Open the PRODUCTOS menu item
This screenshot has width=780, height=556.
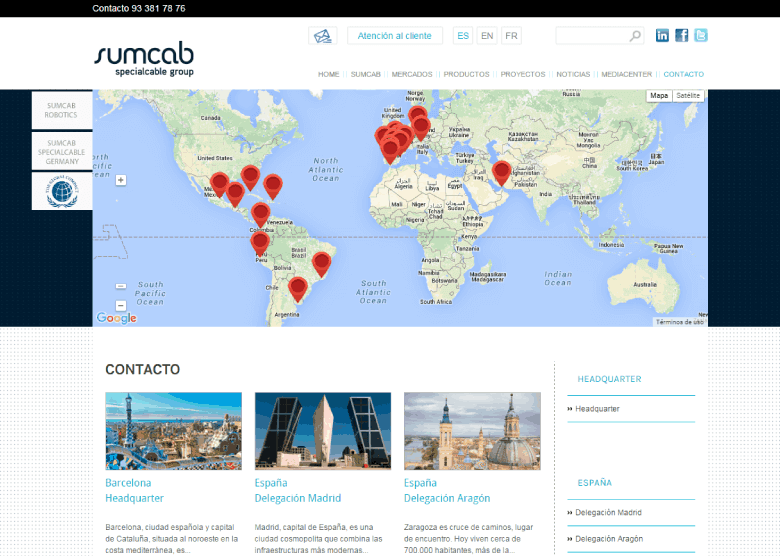[467, 74]
